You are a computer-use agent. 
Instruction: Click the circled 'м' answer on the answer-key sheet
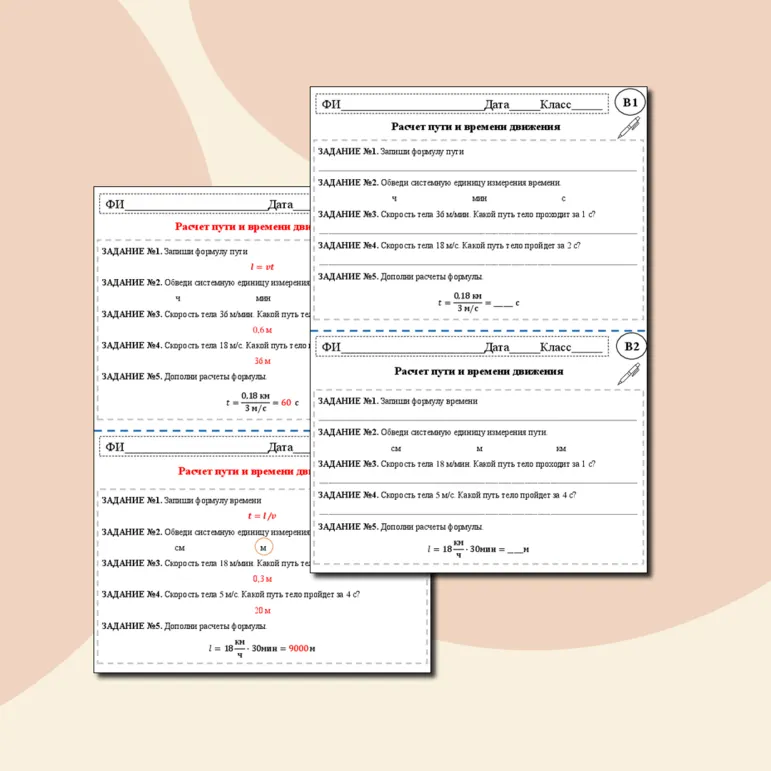pos(264,547)
